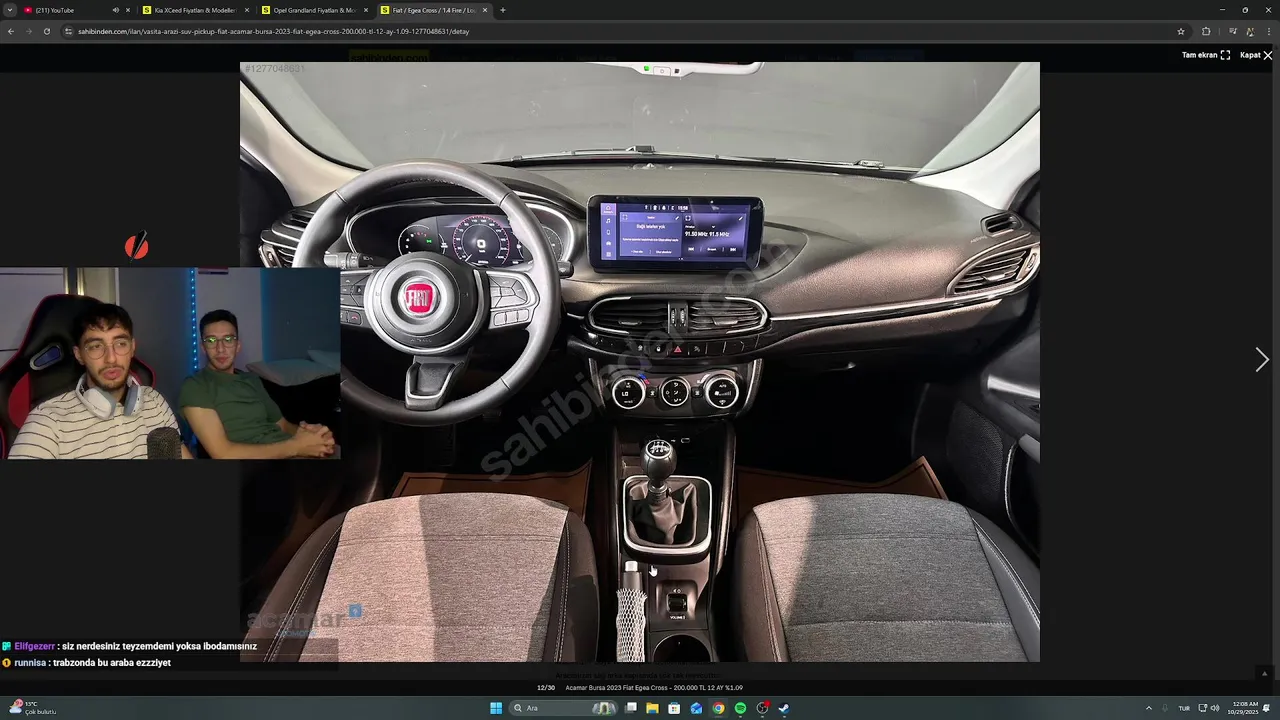Close the Fiat Egea Cross tab
Screen dimensions: 1280x720
point(485,10)
